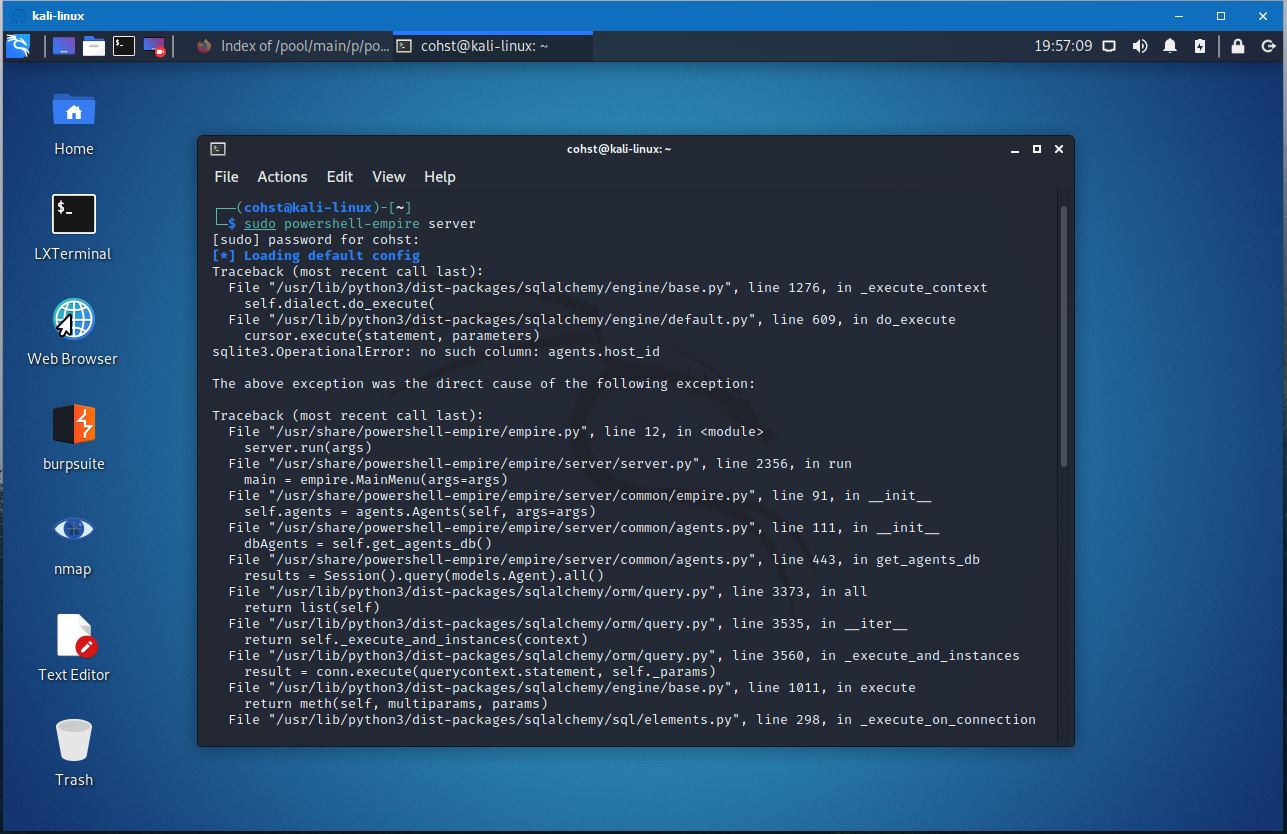Image resolution: width=1287 pixels, height=834 pixels.
Task: Click "dbAgents = self.get_agents_db()" line
Action: [x=368, y=543]
